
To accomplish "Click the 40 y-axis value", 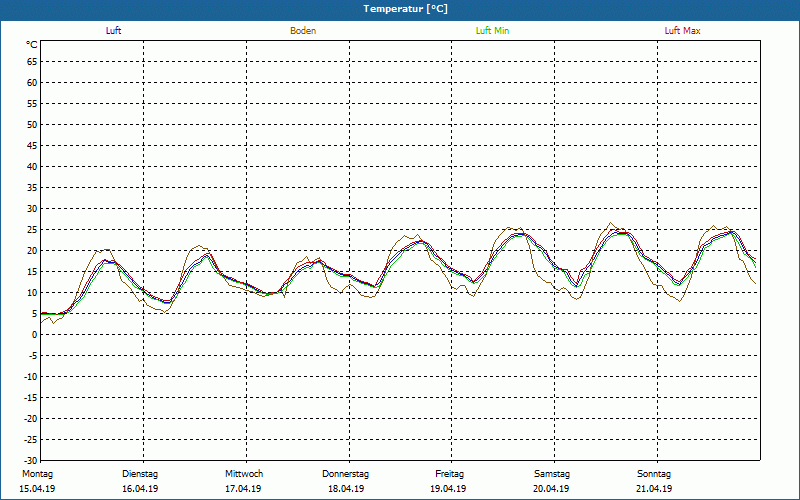I will click(32, 167).
